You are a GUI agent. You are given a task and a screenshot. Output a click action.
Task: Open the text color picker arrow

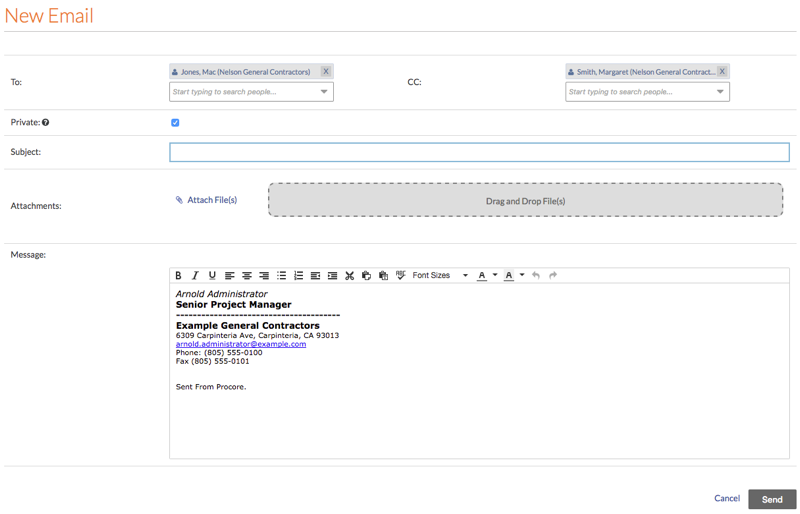495,276
